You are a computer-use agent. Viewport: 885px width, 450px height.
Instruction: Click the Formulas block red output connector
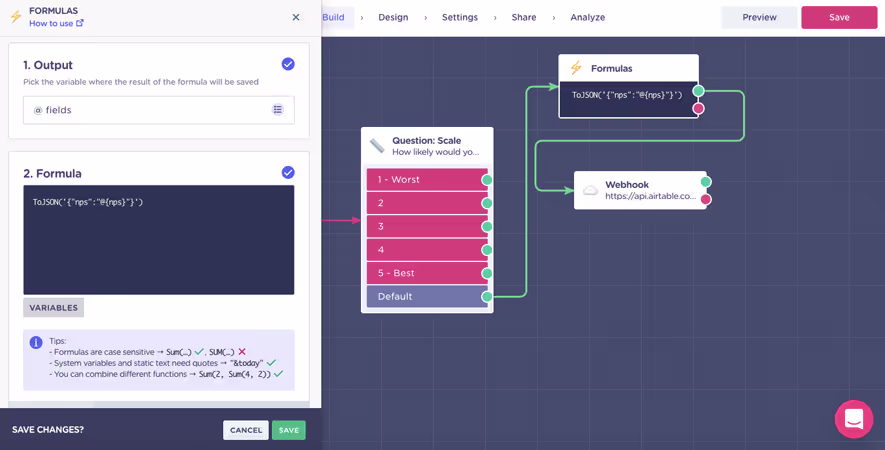click(698, 108)
